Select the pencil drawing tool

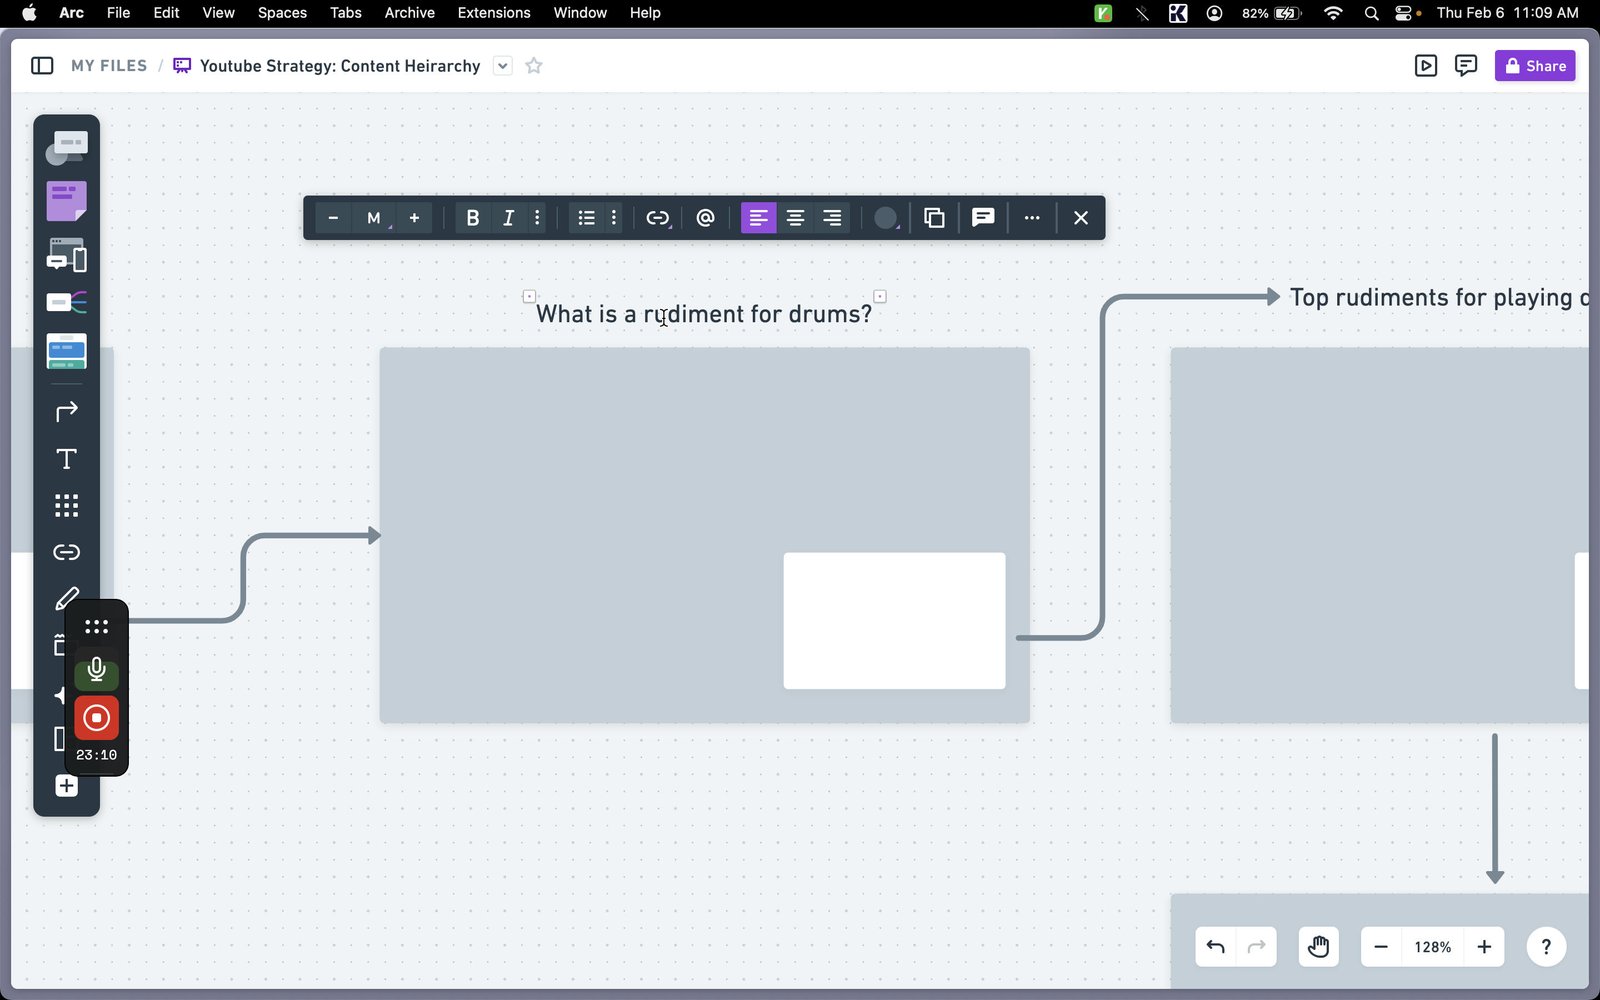(x=66, y=599)
